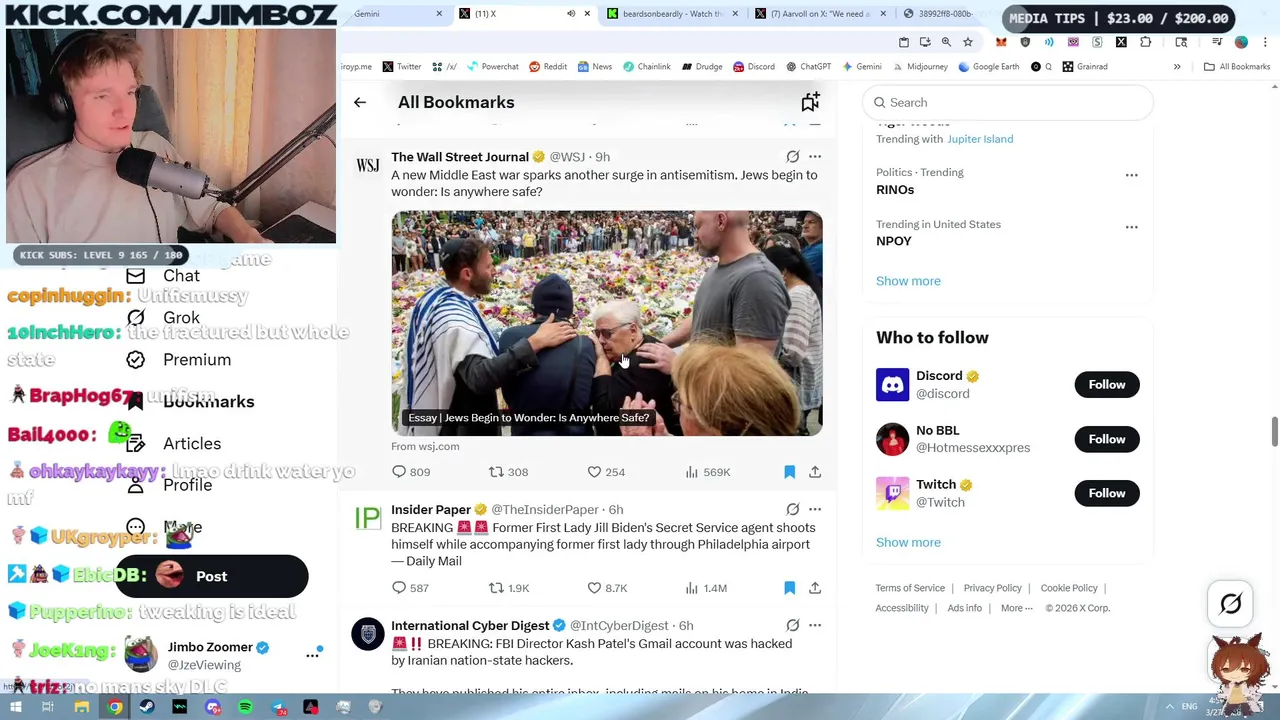Repost the Wall Street Journal post
Image resolution: width=1280 pixels, height=720 pixels.
click(508, 472)
